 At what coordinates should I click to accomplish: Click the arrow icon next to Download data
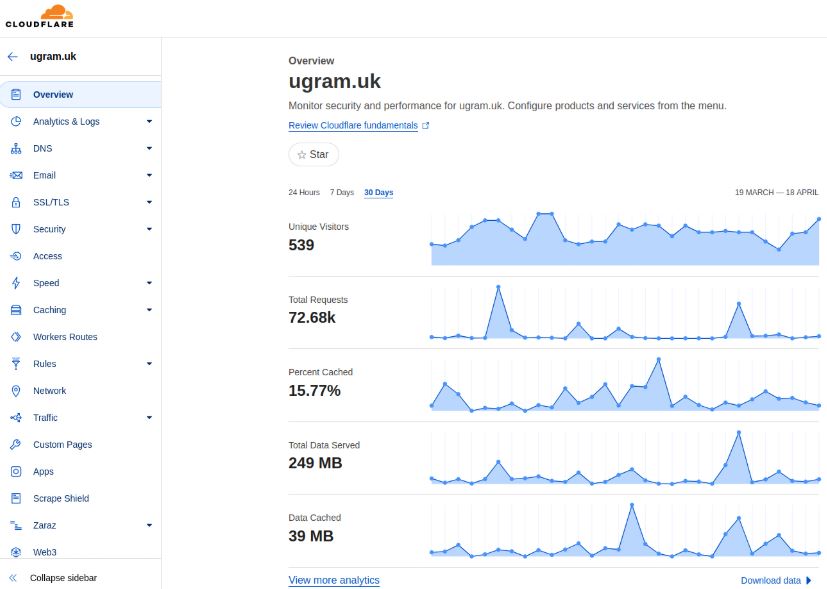click(x=809, y=581)
